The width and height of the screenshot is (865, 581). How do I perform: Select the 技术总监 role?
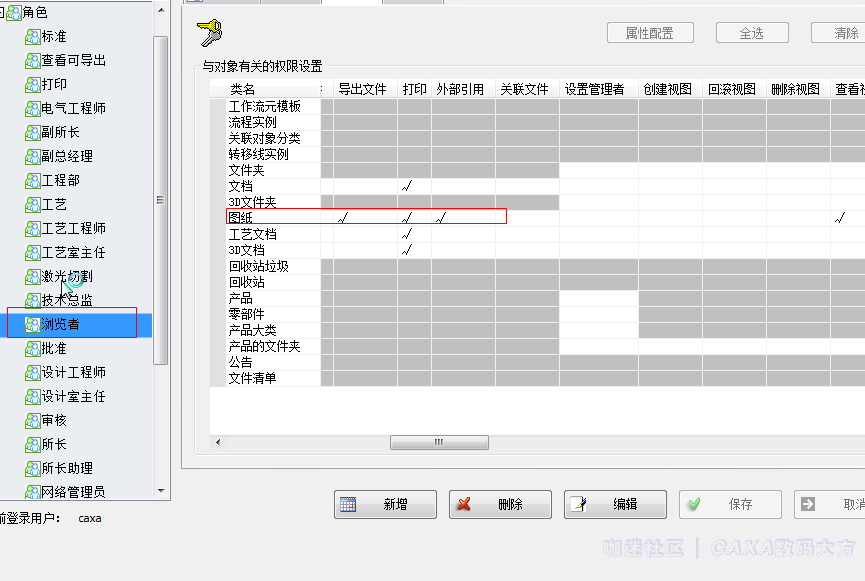67,300
